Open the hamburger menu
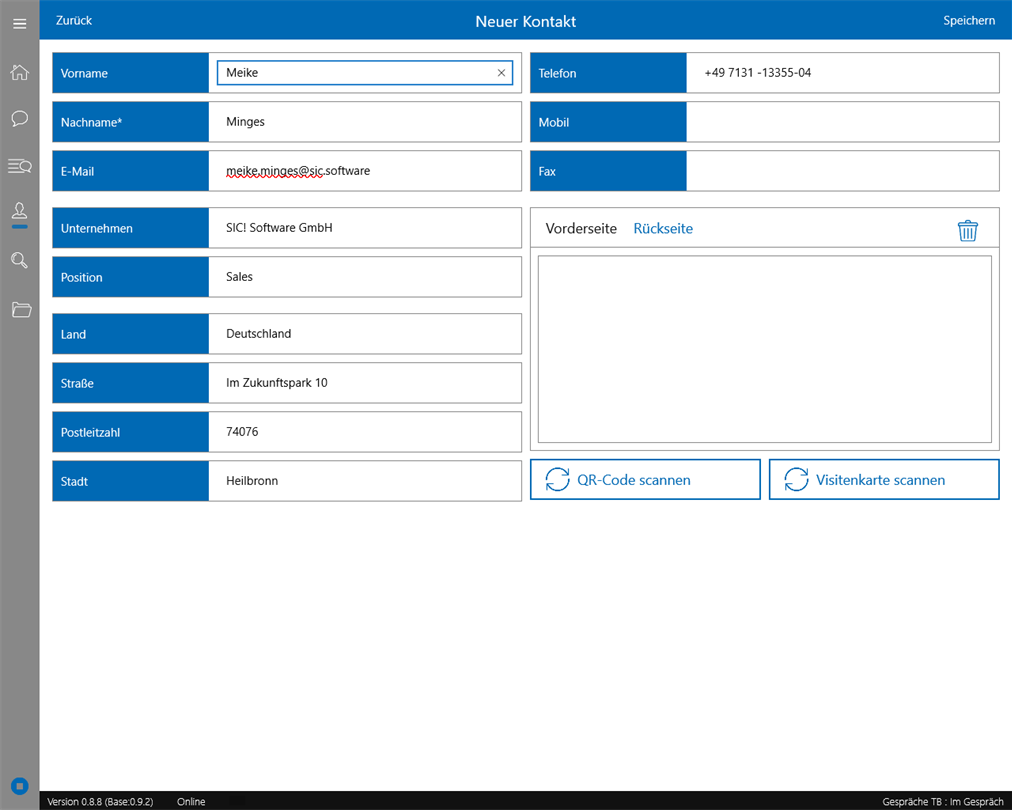 19,24
